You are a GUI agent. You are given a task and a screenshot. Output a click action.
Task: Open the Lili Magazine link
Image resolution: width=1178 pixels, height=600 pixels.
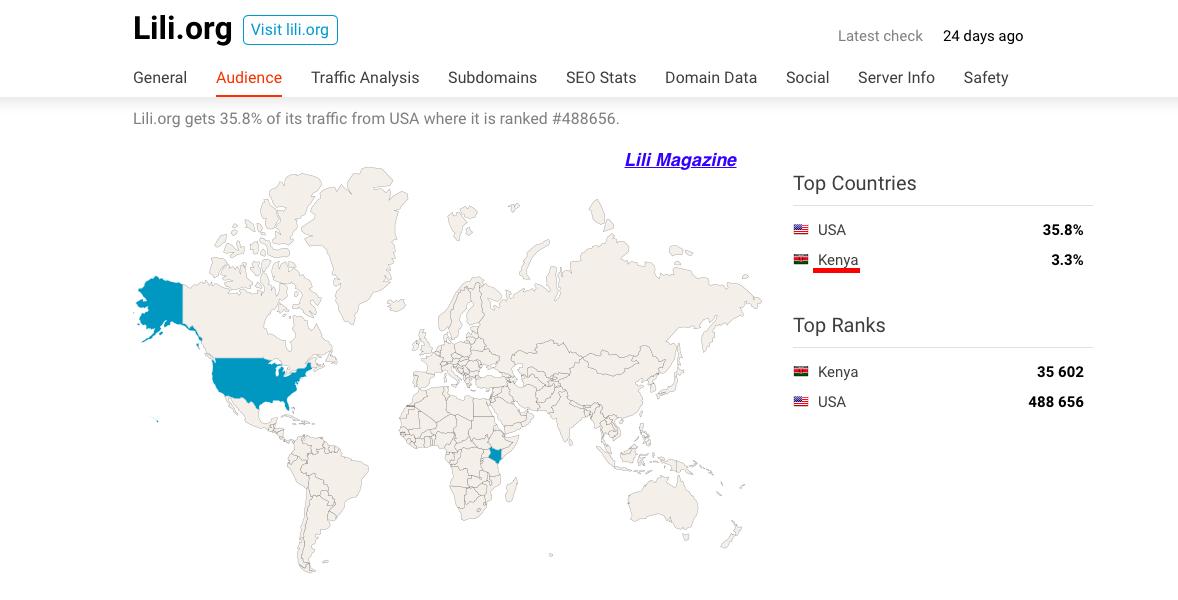click(681, 160)
